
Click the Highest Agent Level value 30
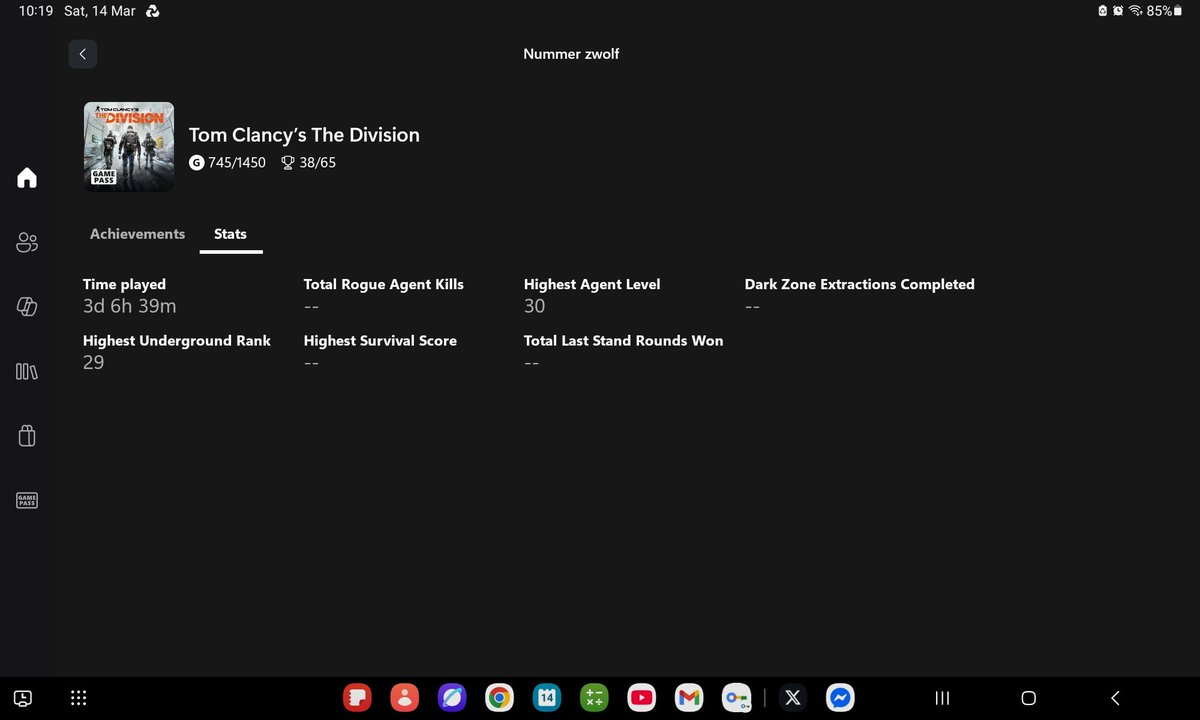pyautogui.click(x=534, y=306)
